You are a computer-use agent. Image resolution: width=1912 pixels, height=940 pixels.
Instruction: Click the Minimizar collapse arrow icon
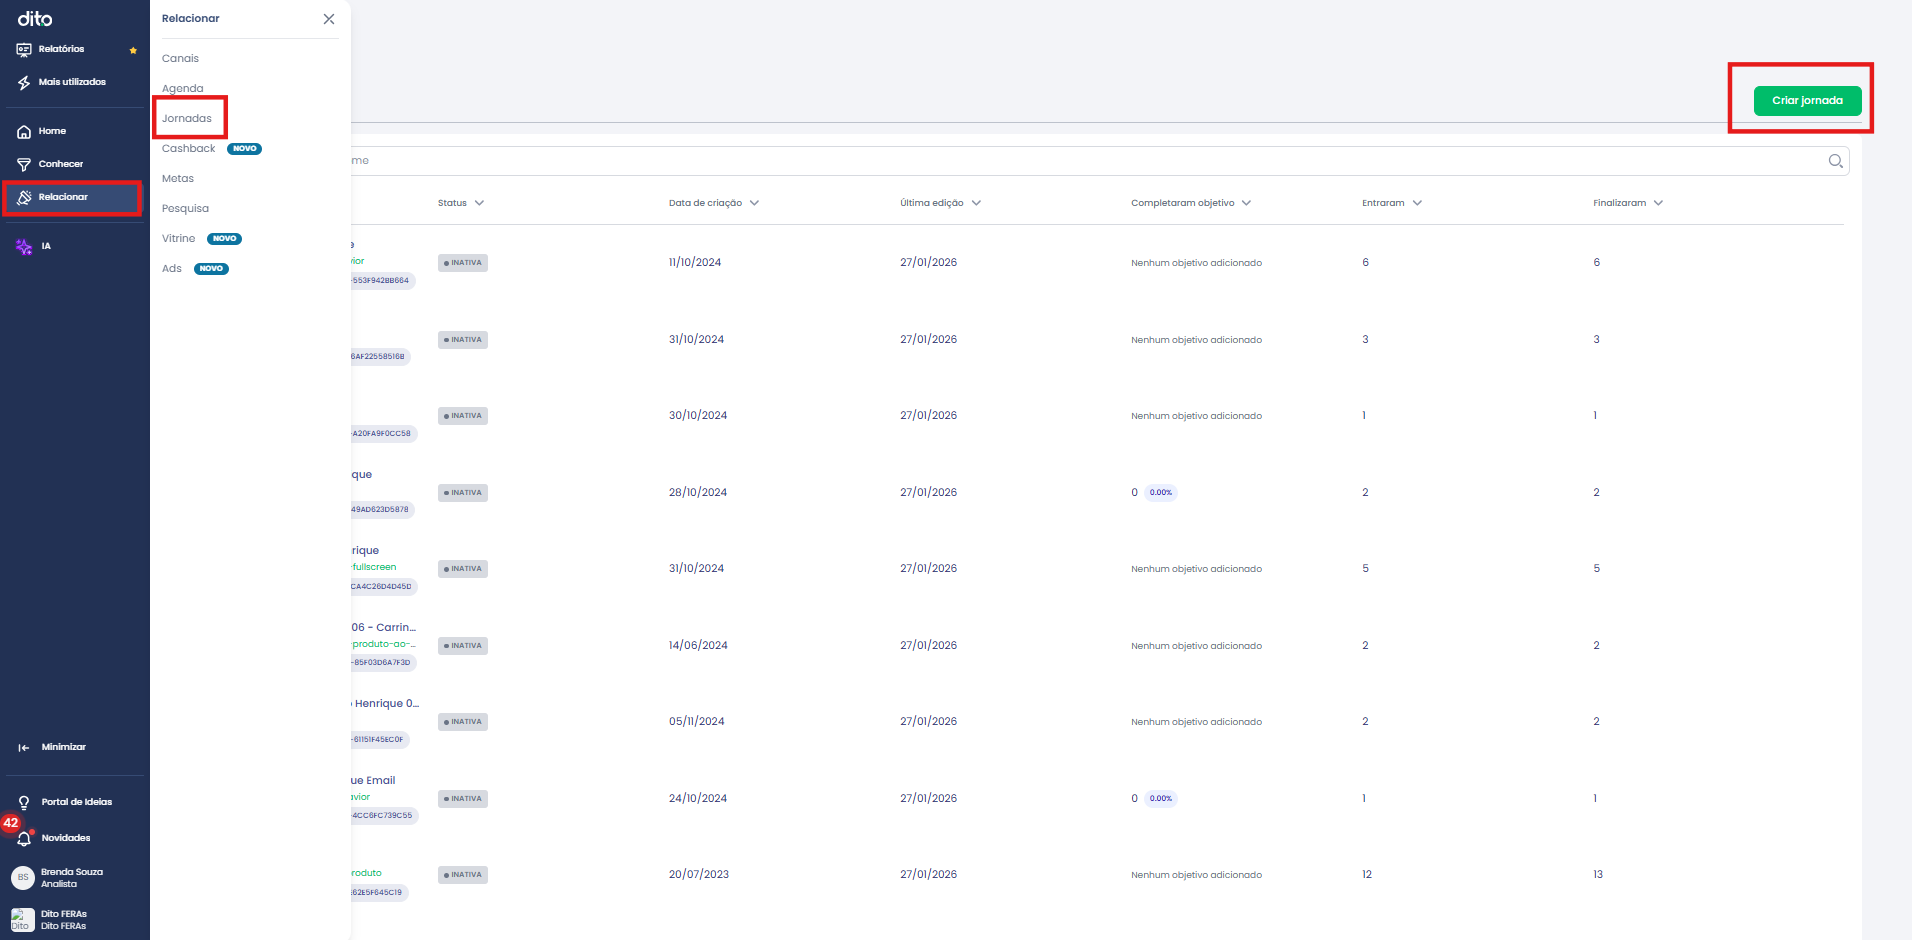[24, 748]
